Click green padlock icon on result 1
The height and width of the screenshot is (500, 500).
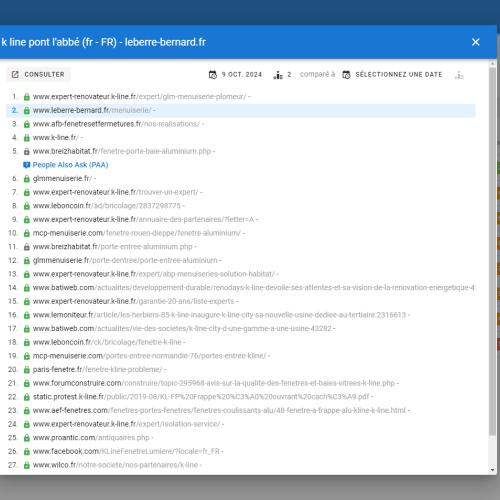(x=27, y=97)
